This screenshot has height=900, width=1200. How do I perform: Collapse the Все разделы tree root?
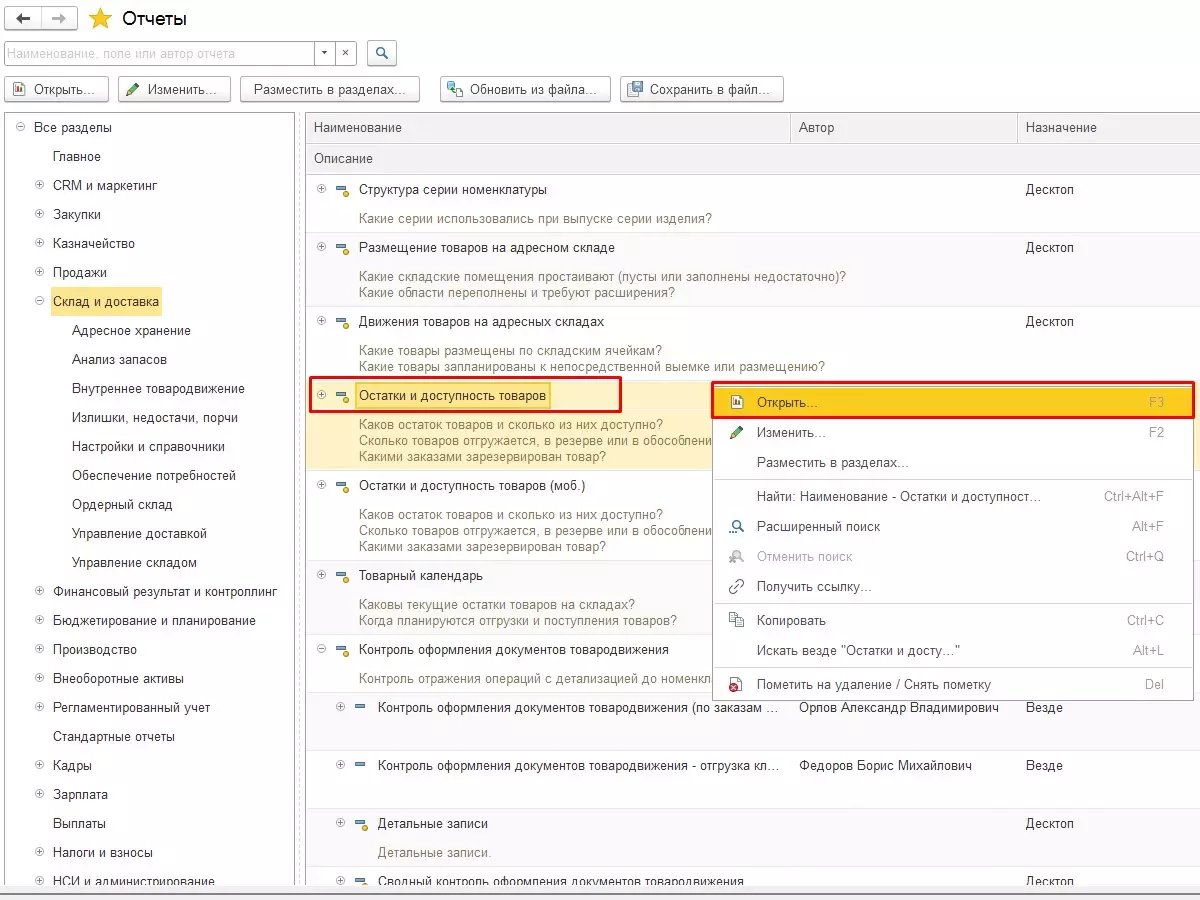coord(20,127)
